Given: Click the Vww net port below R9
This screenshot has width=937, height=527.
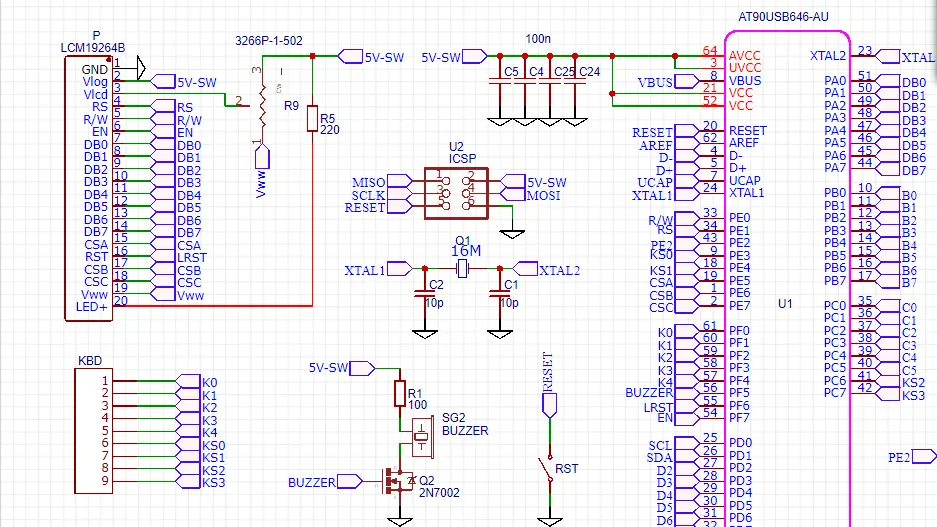Looking at the screenshot, I should click(x=262, y=158).
